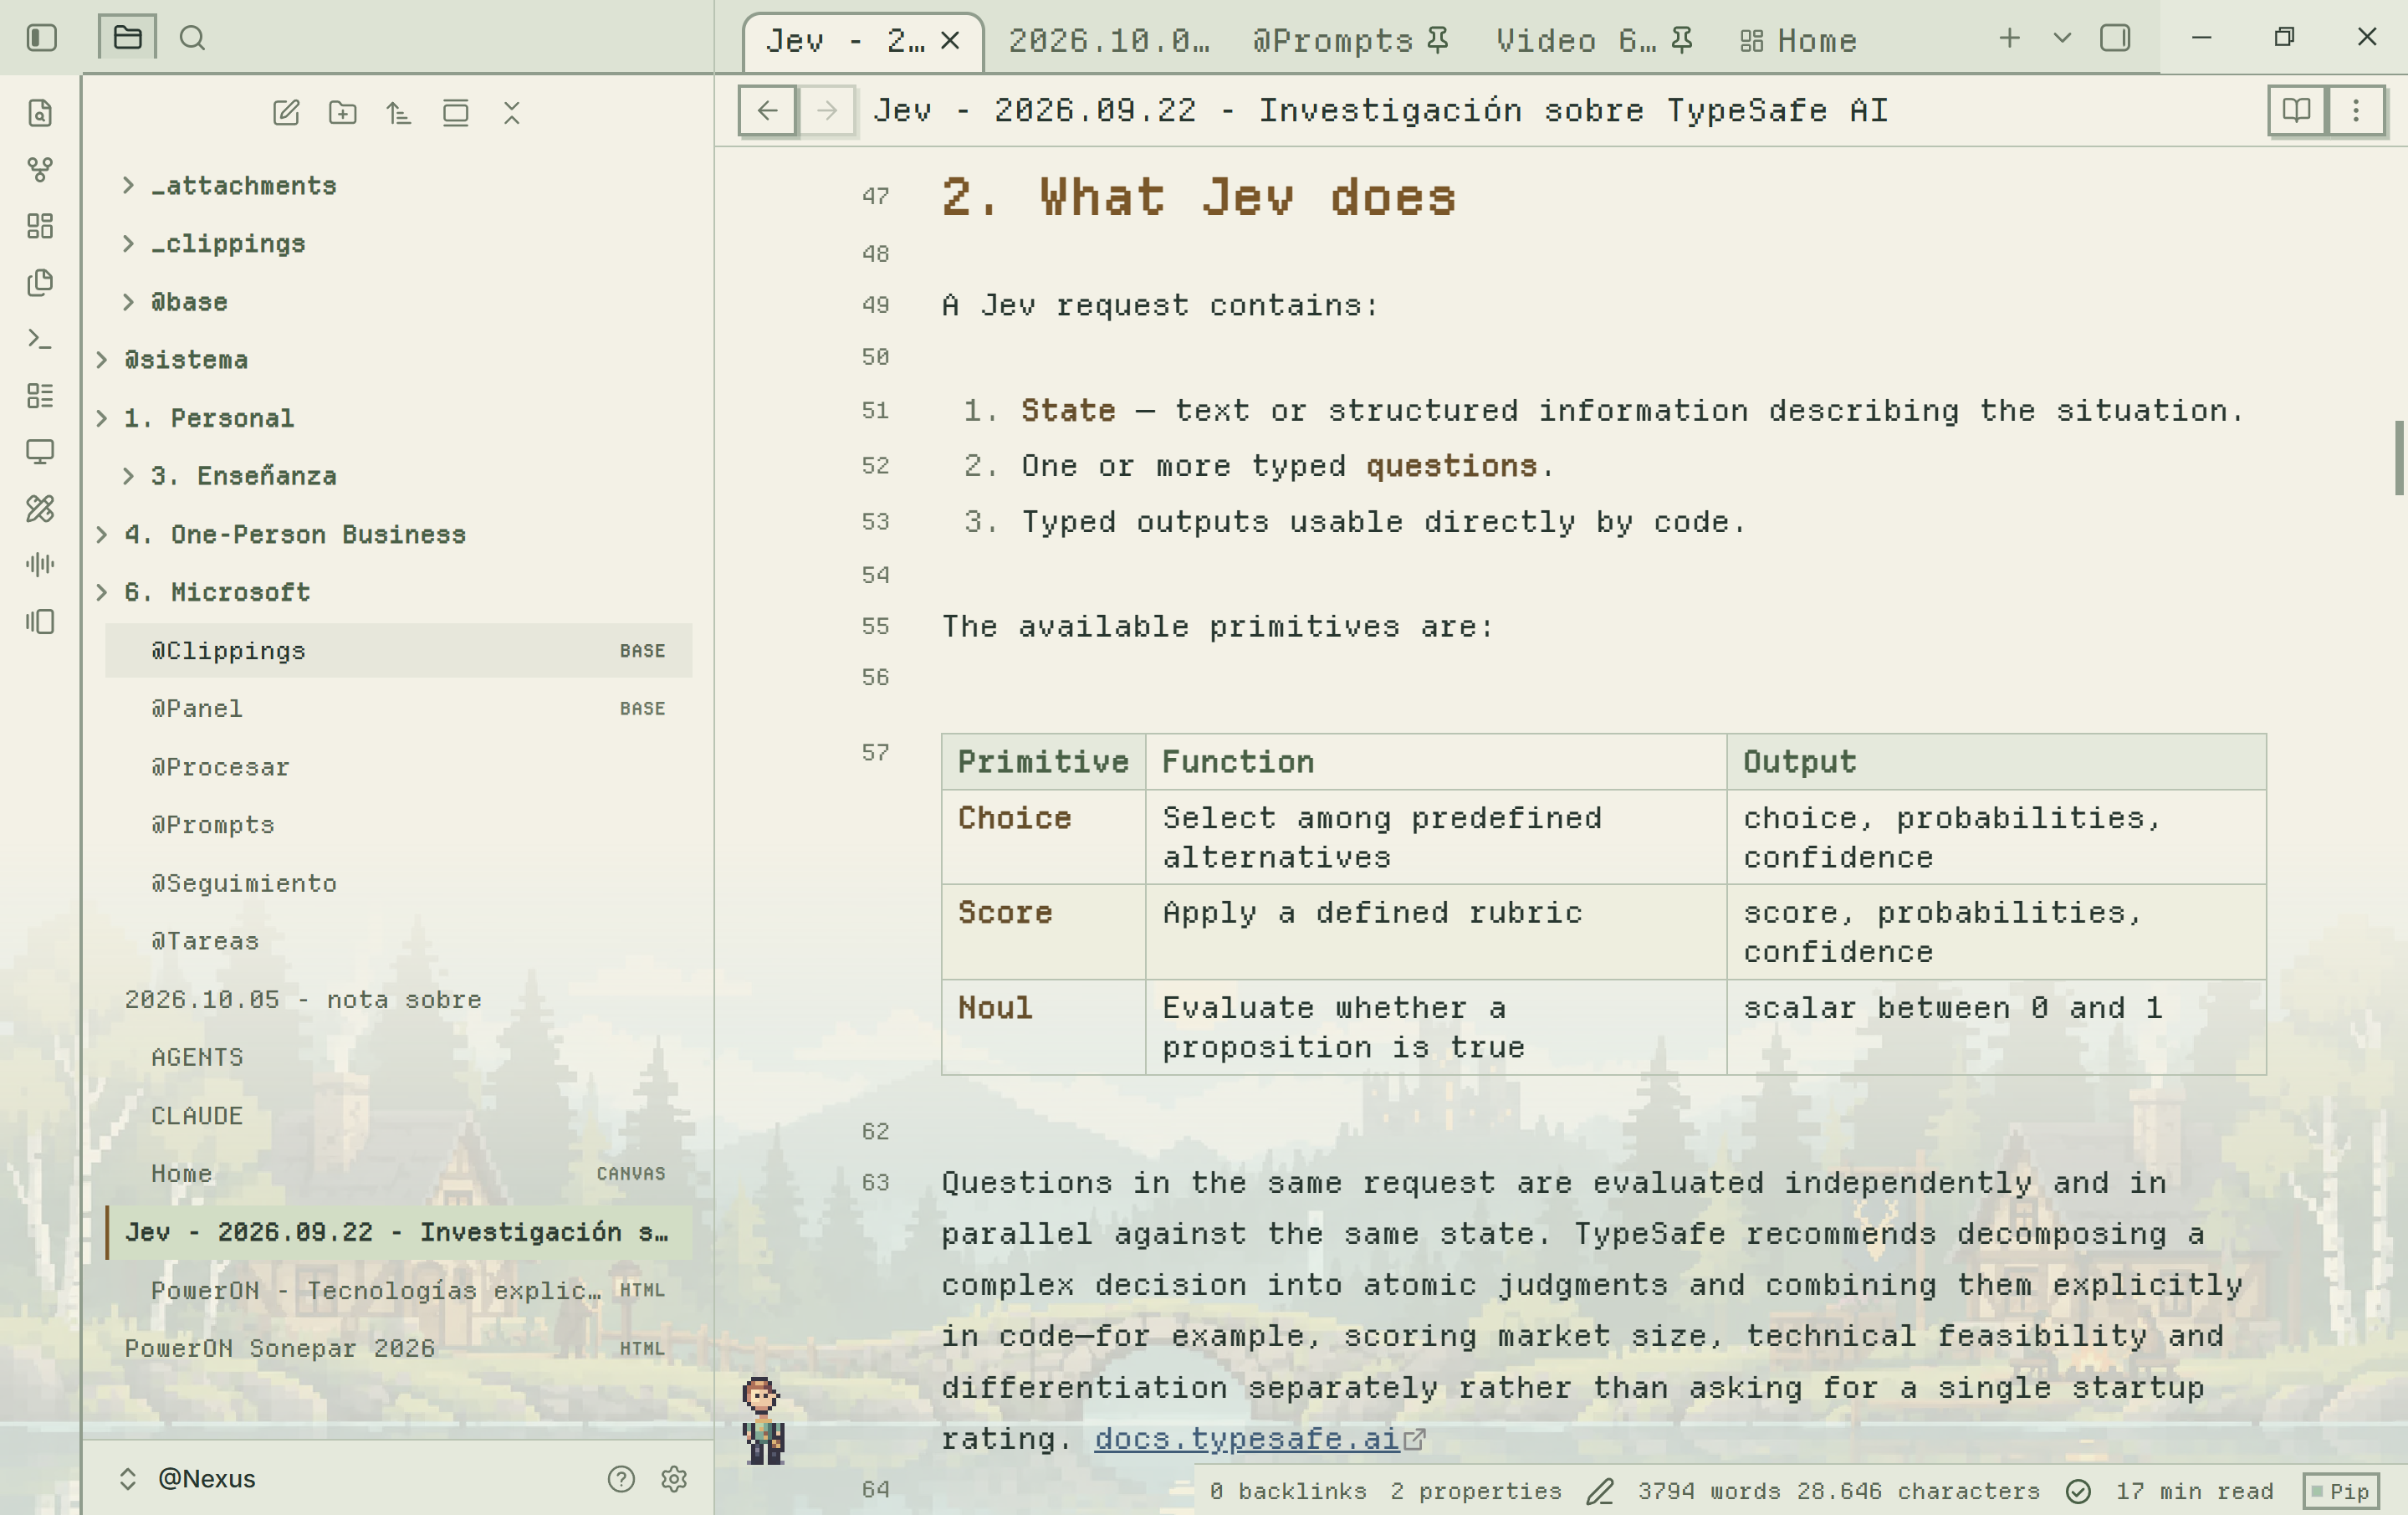
Task: Create a new note with pencil icon
Action: [x=286, y=112]
